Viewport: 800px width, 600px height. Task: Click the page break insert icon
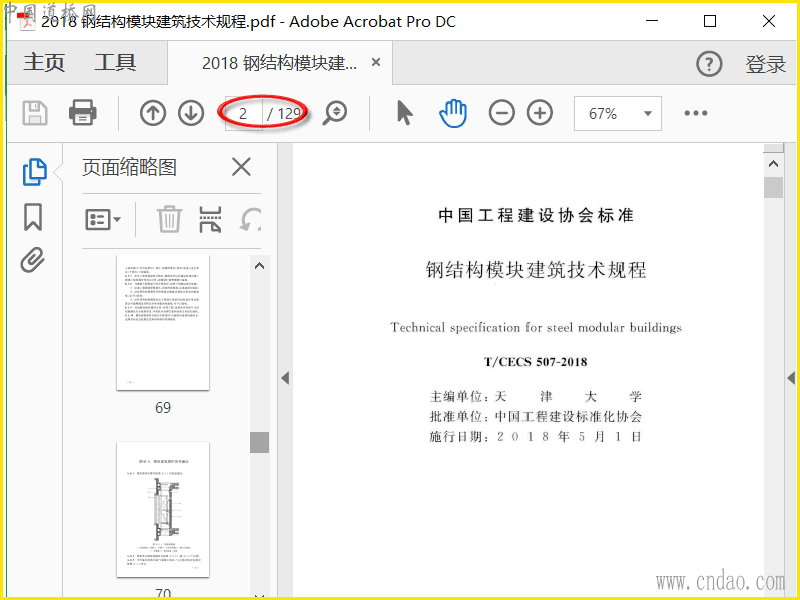click(x=210, y=219)
